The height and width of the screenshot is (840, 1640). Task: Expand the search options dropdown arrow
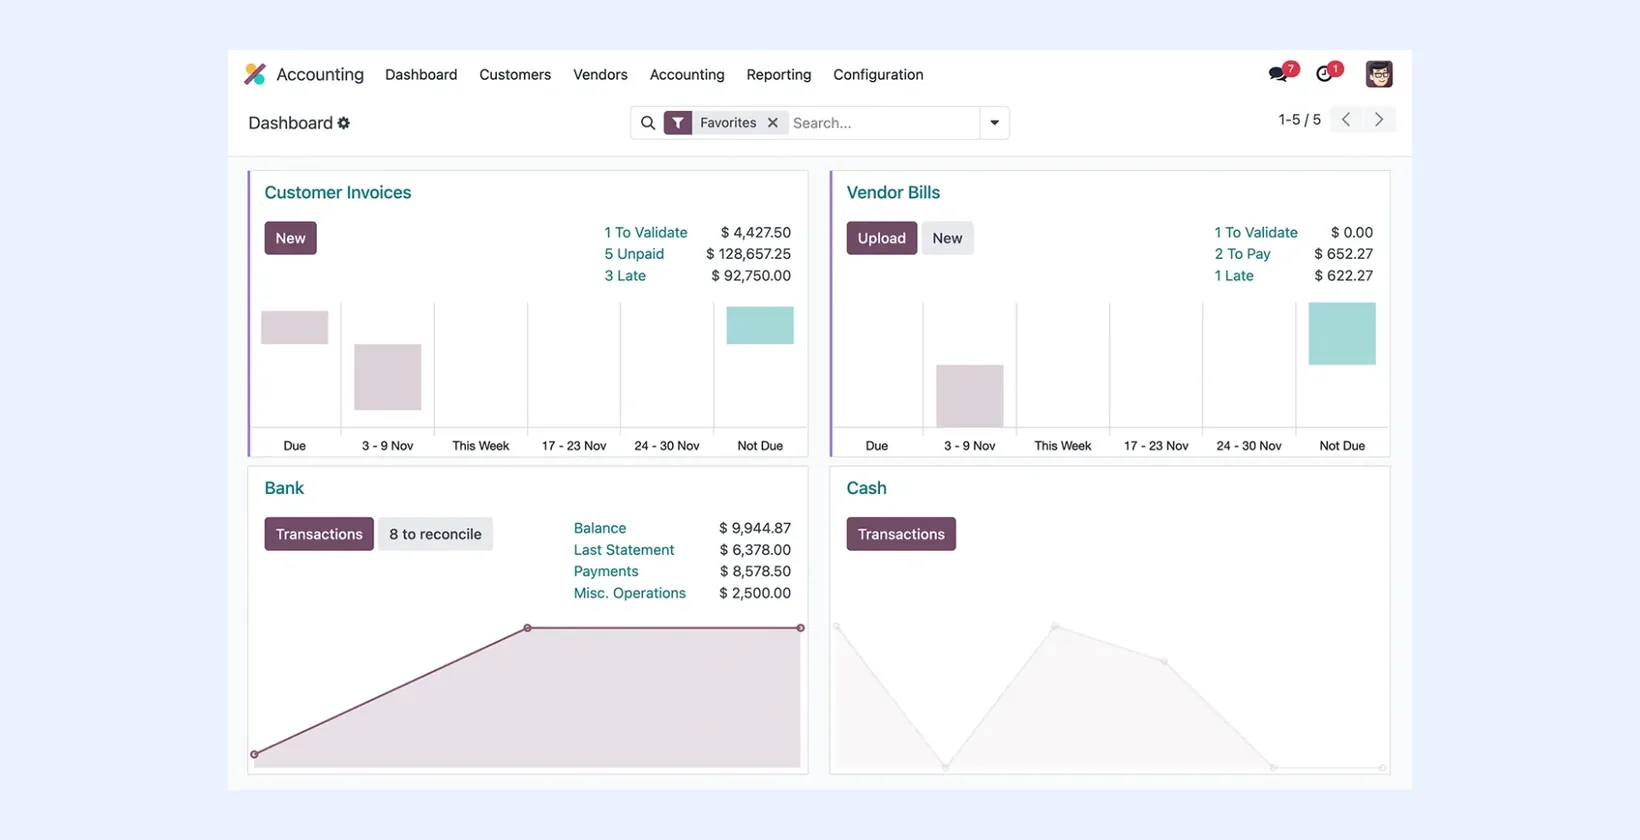point(994,123)
